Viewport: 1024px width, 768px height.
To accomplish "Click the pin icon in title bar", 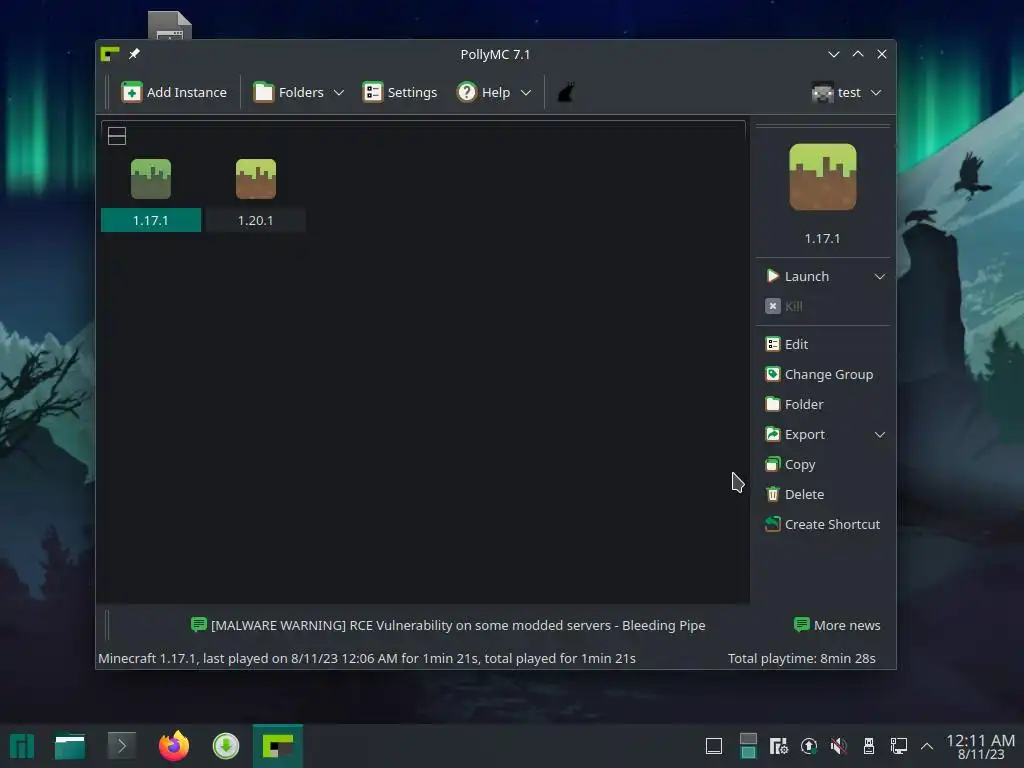I will coord(134,54).
